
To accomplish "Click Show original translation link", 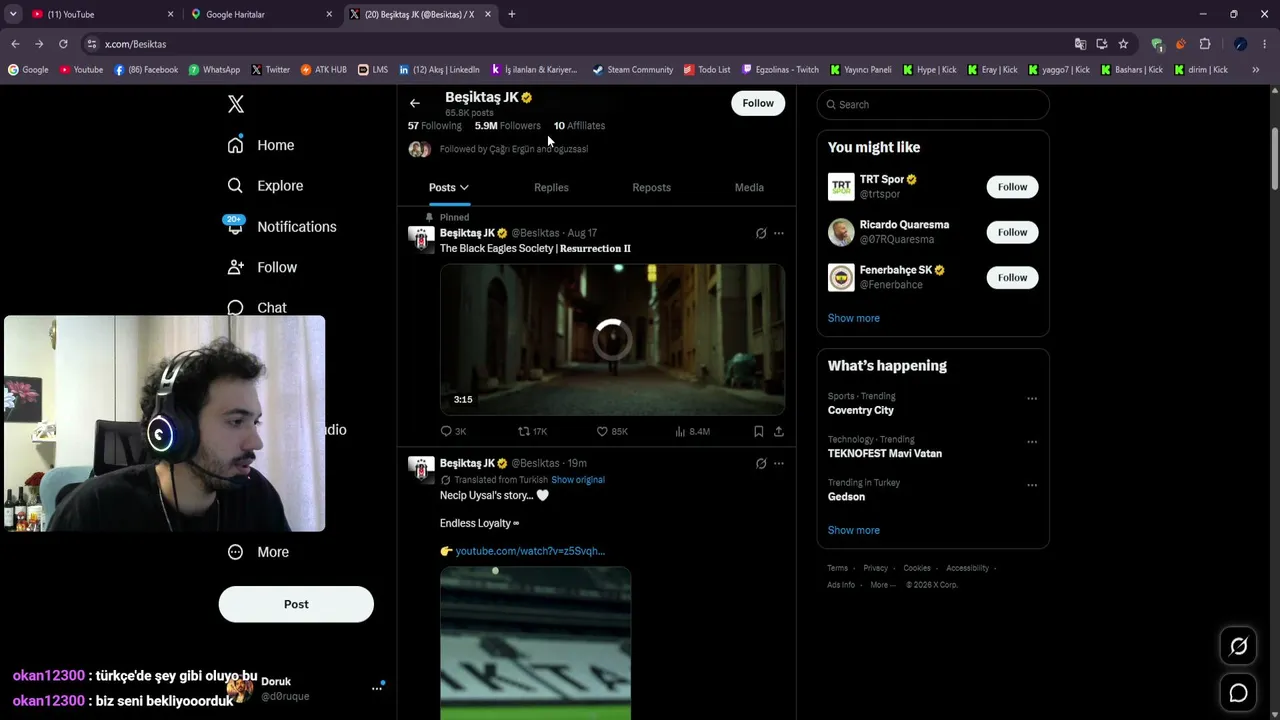I will 578,480.
